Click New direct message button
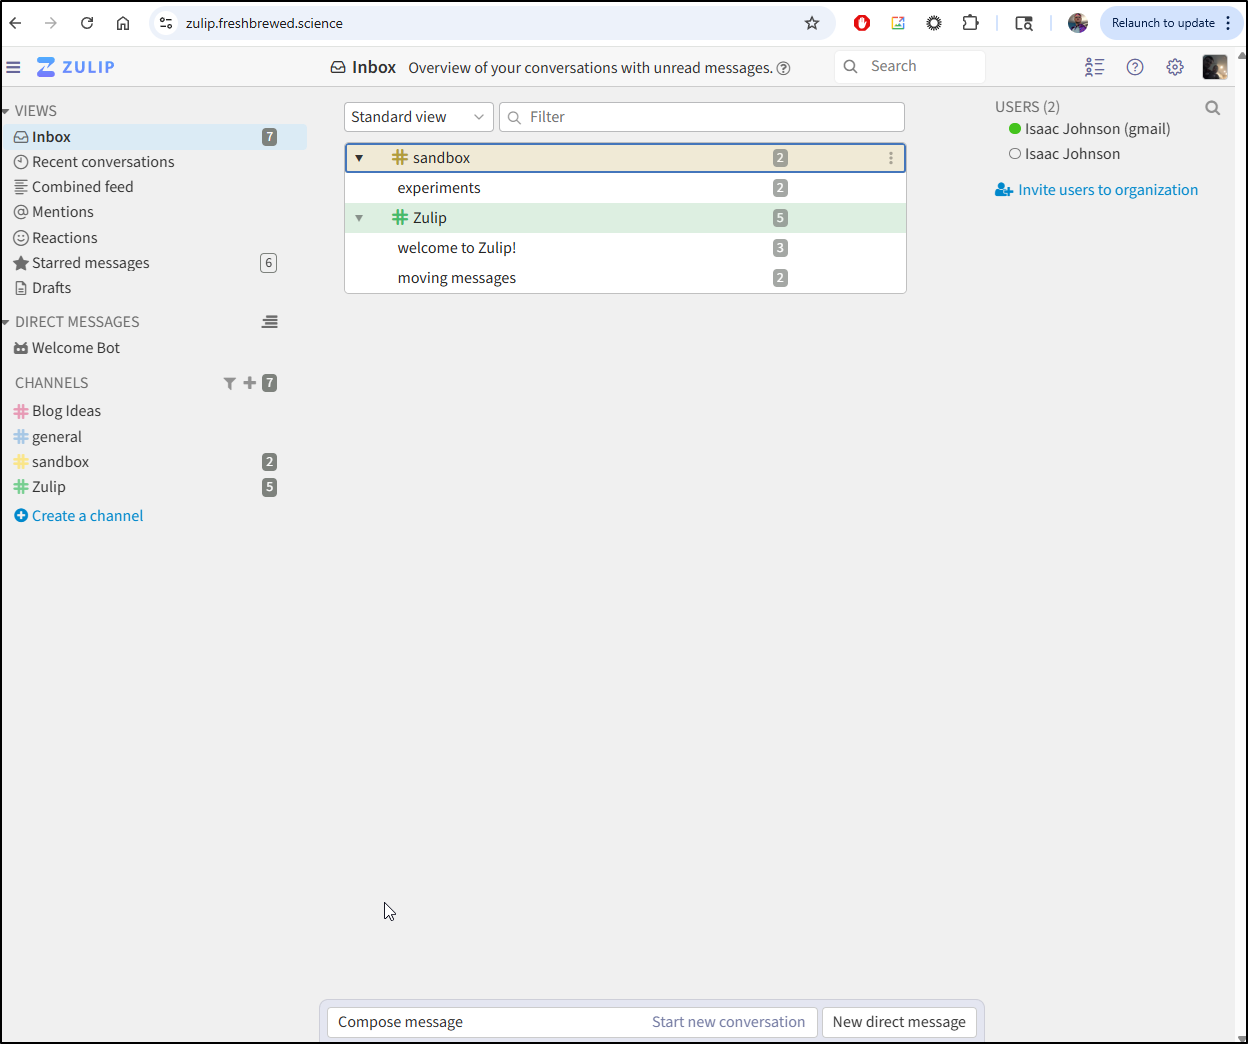 pos(899,1022)
